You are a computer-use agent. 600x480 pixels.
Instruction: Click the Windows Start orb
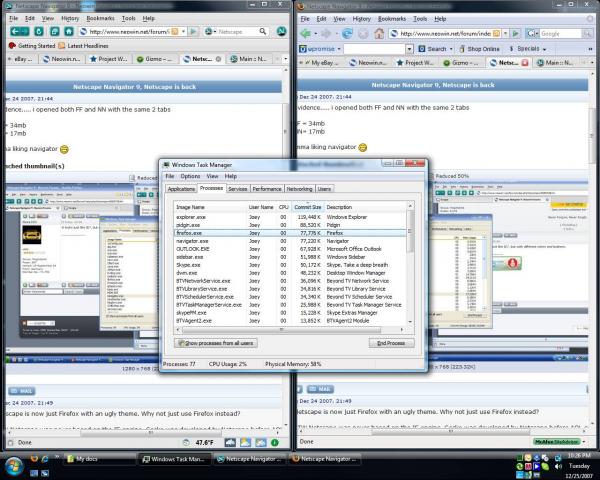[14, 466]
